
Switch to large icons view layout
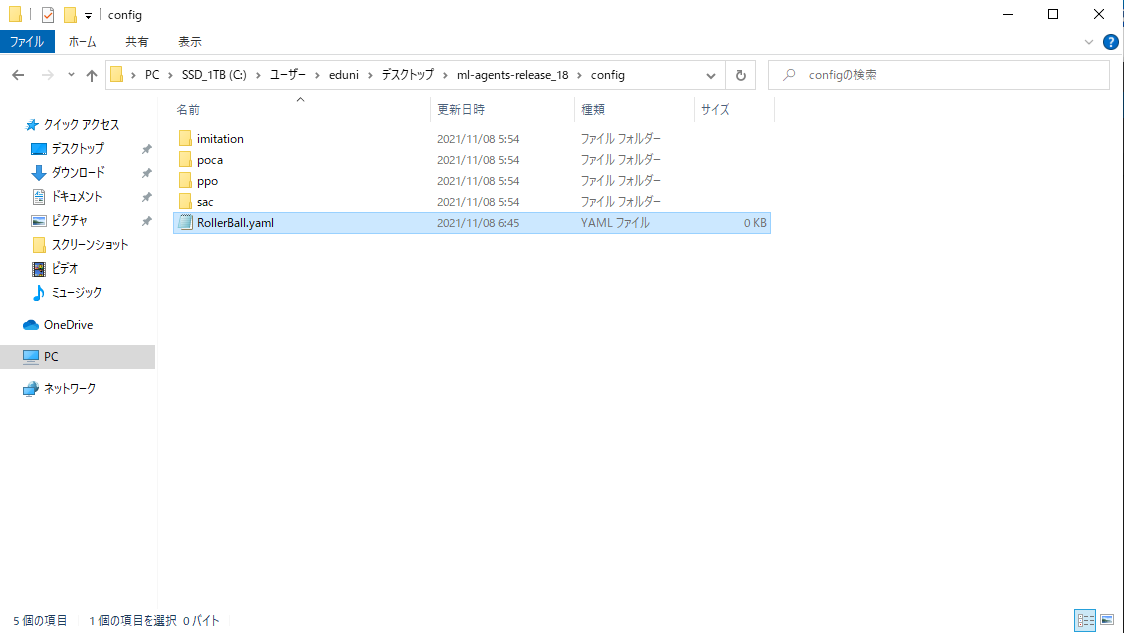coord(1108,619)
